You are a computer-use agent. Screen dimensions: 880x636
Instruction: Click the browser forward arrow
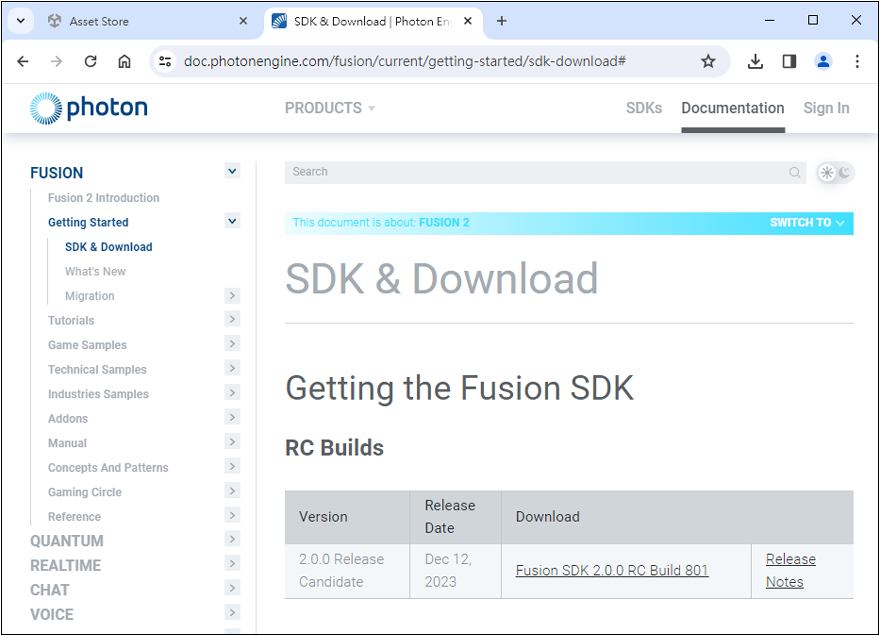point(57,61)
